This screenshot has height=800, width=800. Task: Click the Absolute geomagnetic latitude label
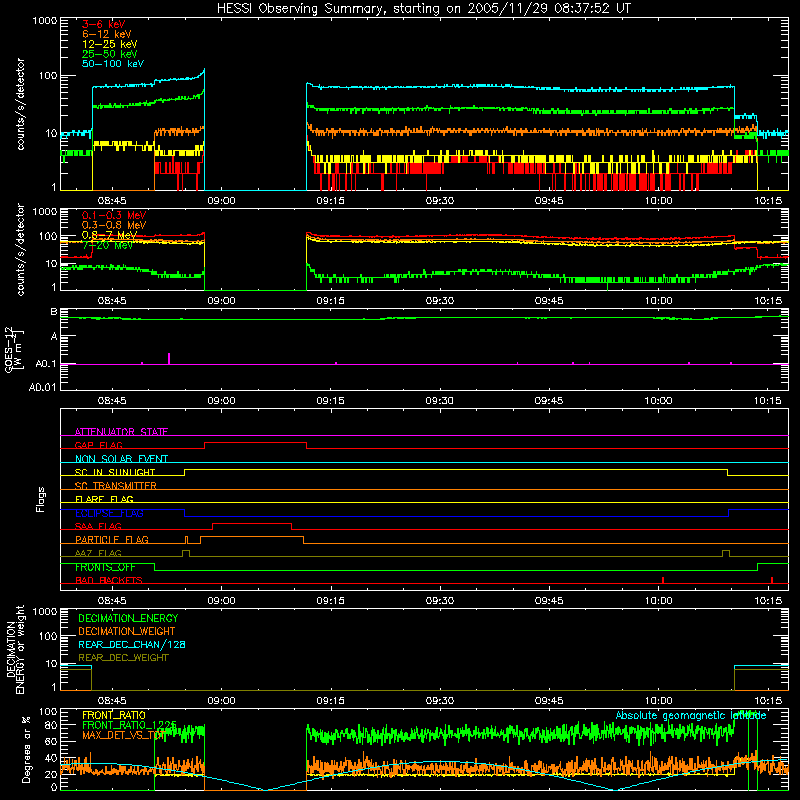point(691,715)
